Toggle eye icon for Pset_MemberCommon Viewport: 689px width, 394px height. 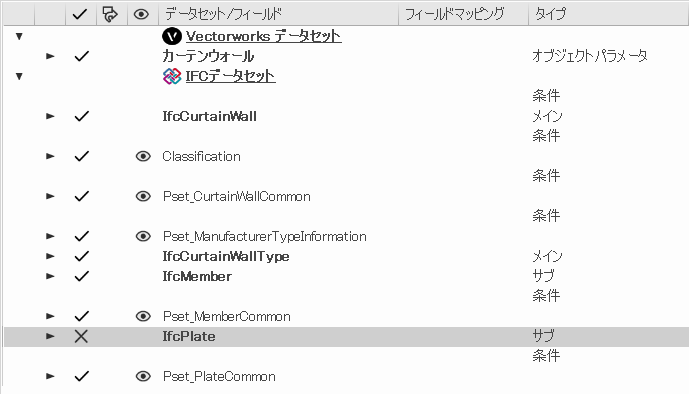point(143,316)
